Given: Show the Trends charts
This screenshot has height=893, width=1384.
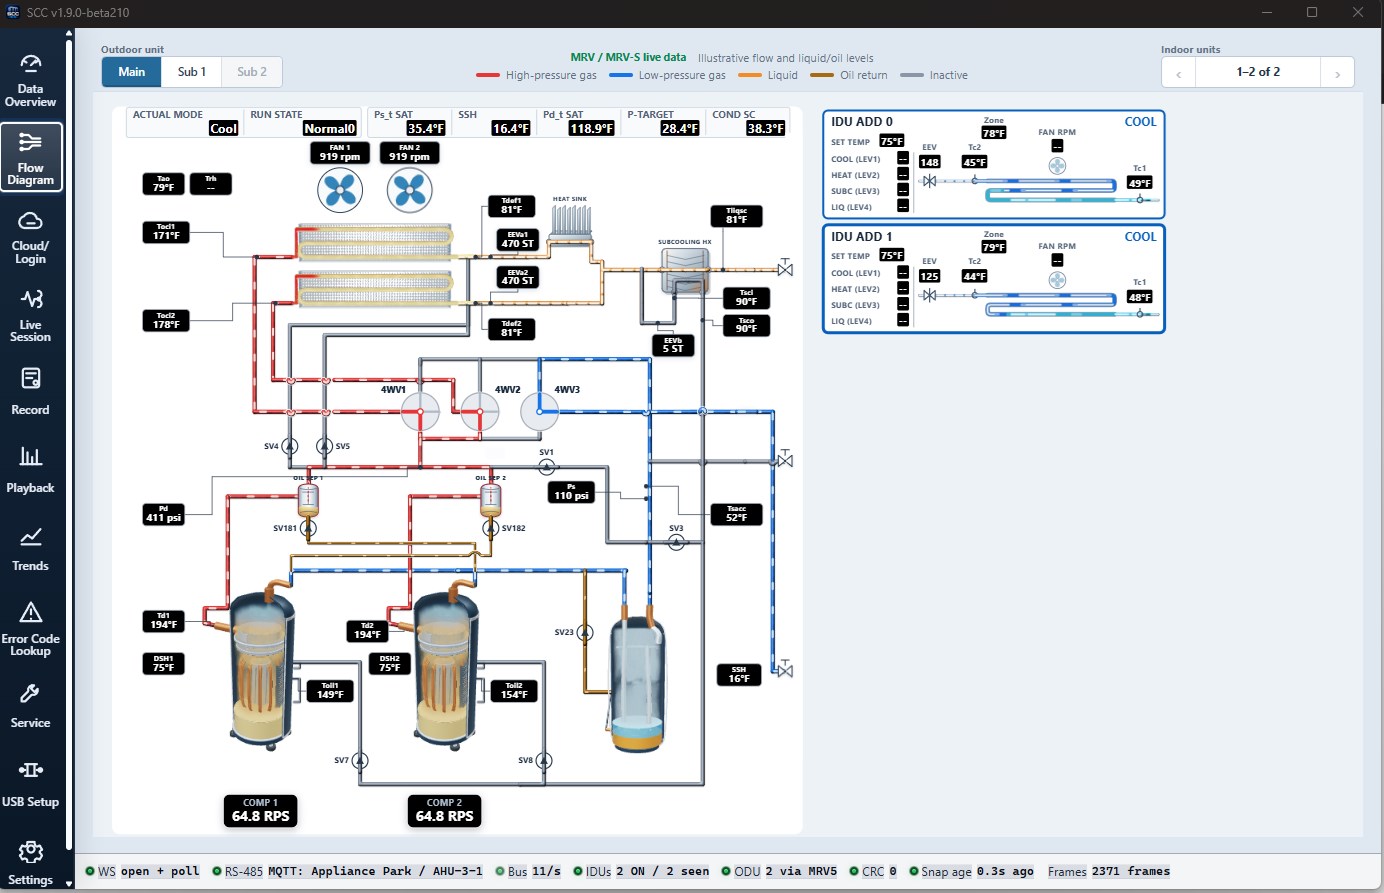Looking at the screenshot, I should 31,548.
